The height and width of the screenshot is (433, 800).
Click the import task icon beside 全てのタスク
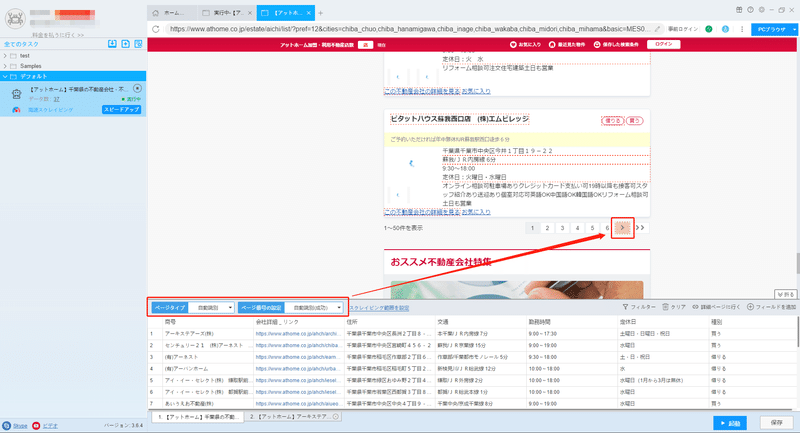pyautogui.click(x=112, y=44)
